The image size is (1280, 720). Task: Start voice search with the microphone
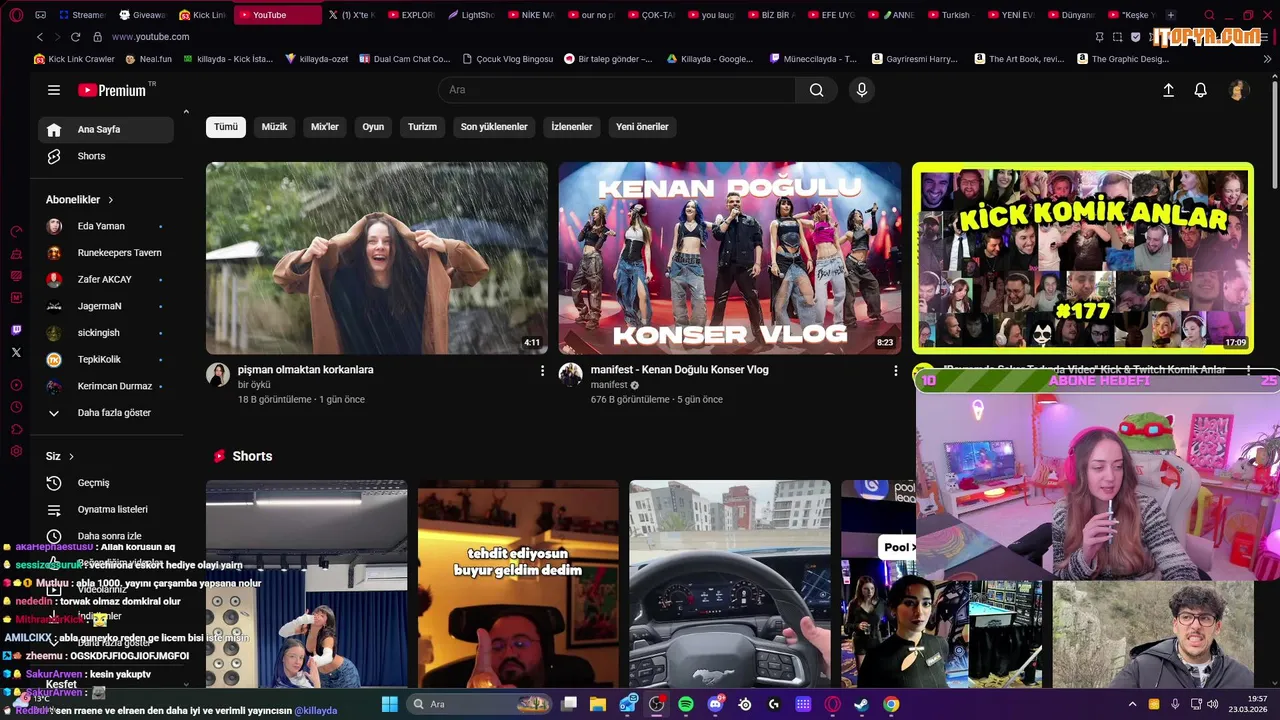pyautogui.click(x=862, y=90)
